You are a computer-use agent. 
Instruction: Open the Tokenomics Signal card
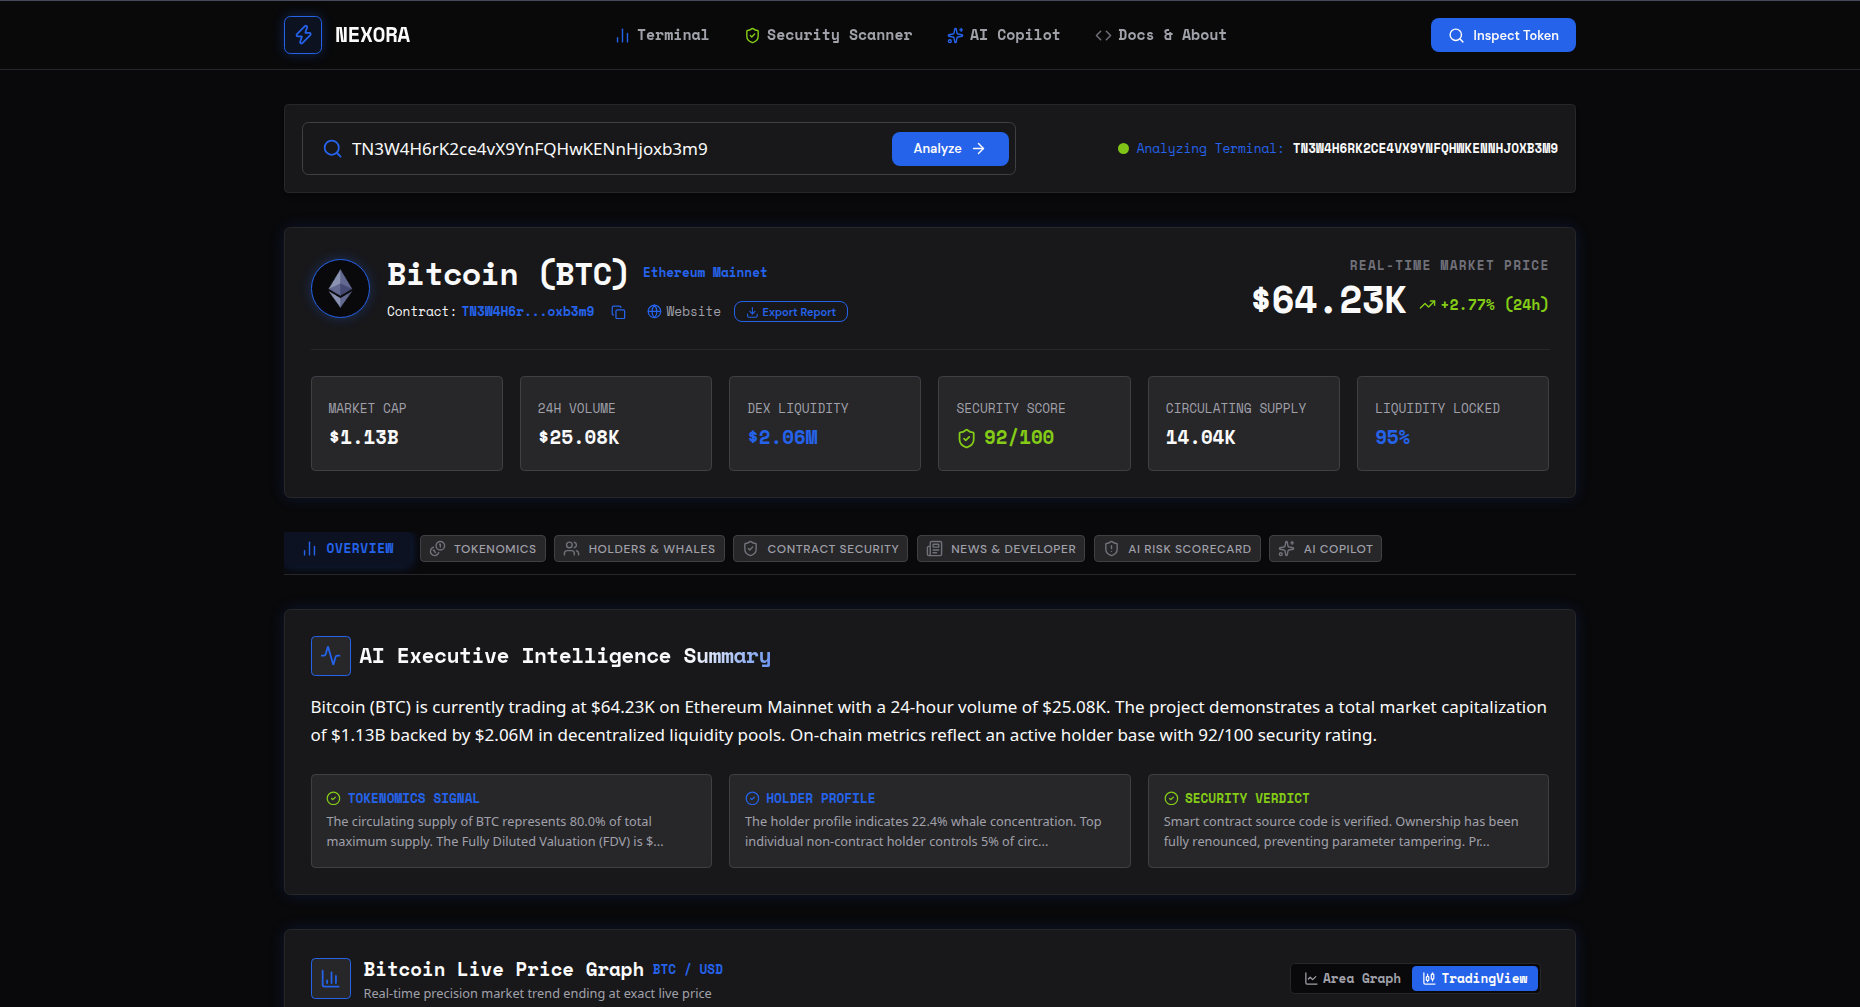511,821
